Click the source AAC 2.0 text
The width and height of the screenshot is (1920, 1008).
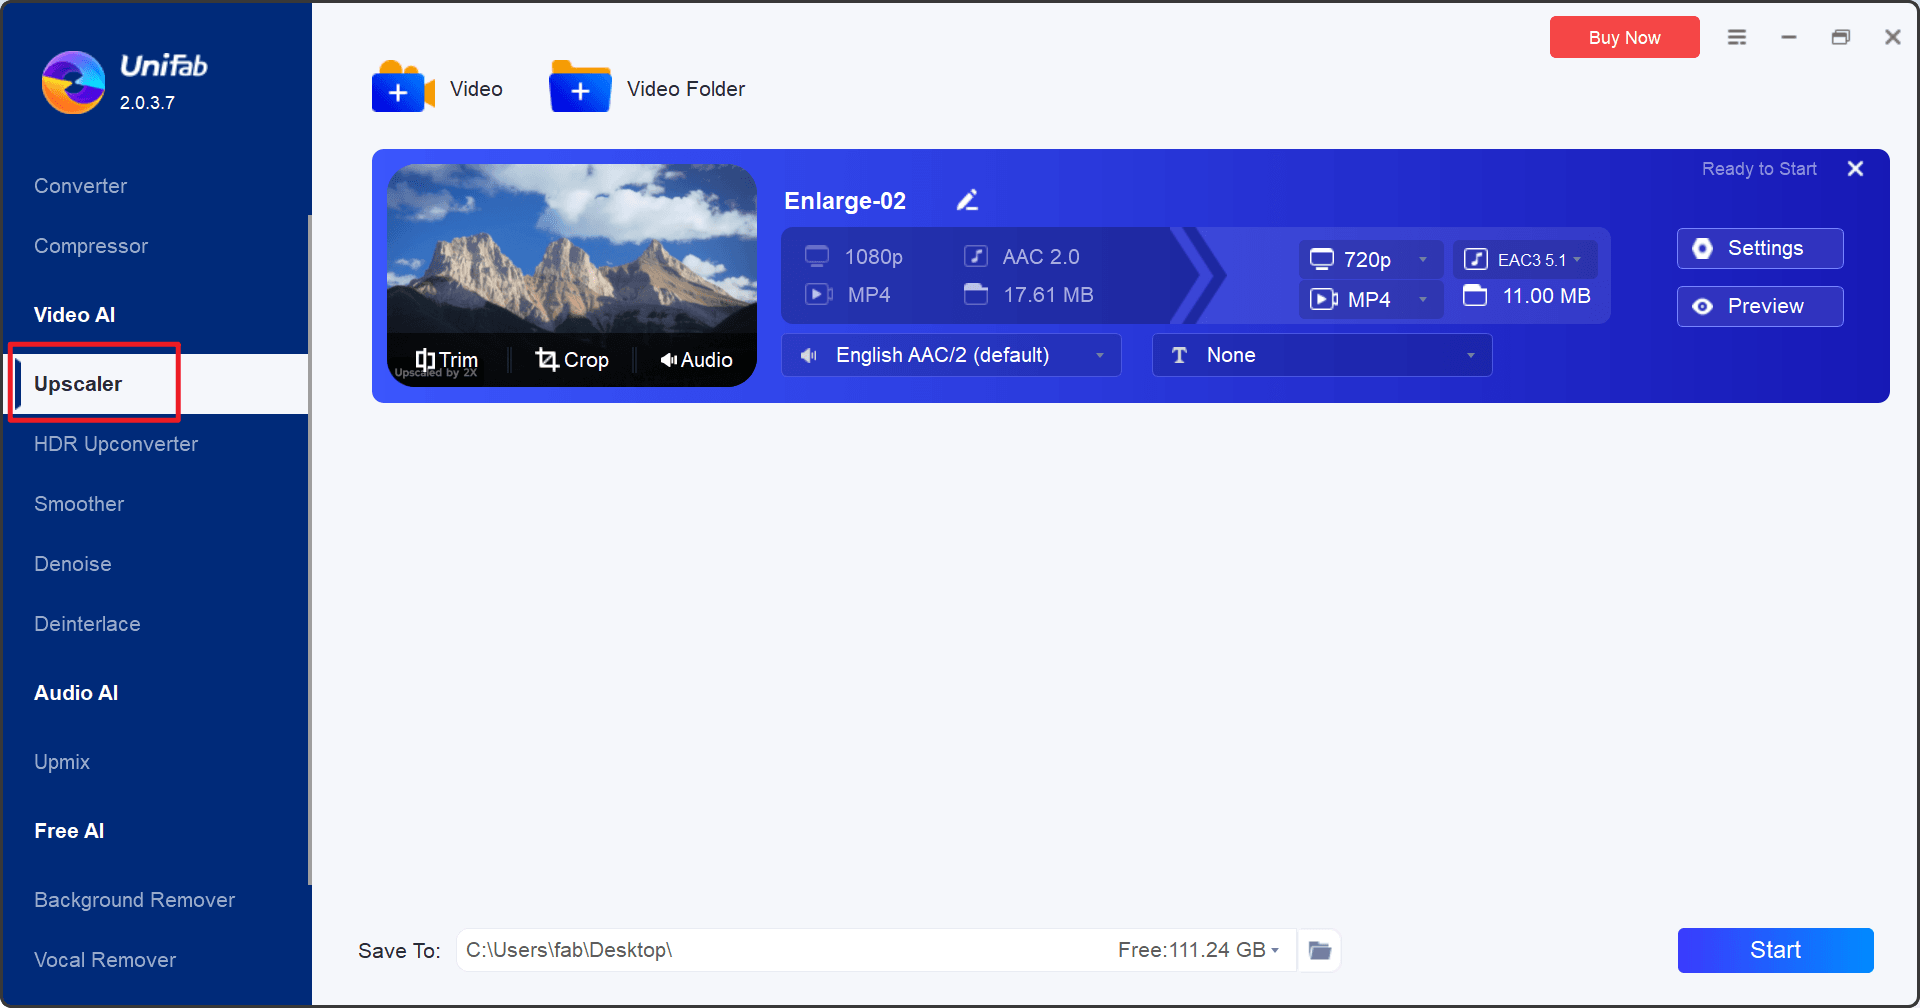coord(1041,257)
